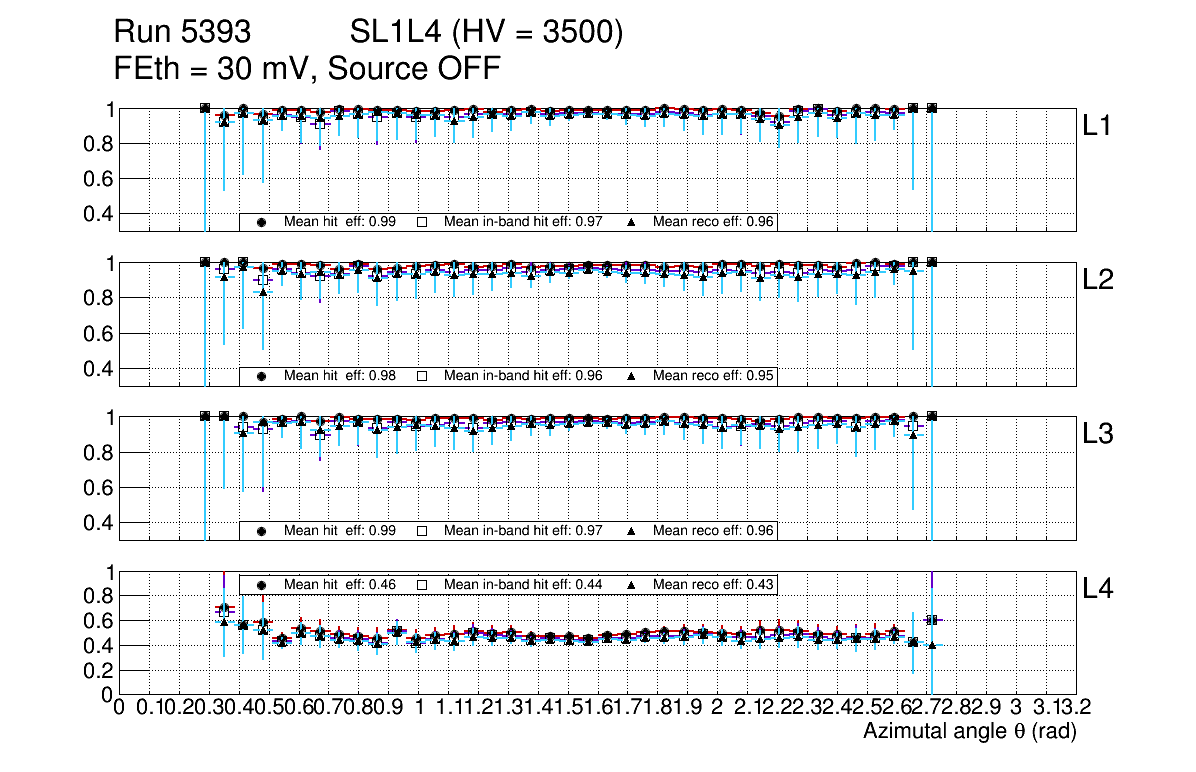Click 'FEth = 30 mV, Source OFF' subtitle

coord(307,68)
